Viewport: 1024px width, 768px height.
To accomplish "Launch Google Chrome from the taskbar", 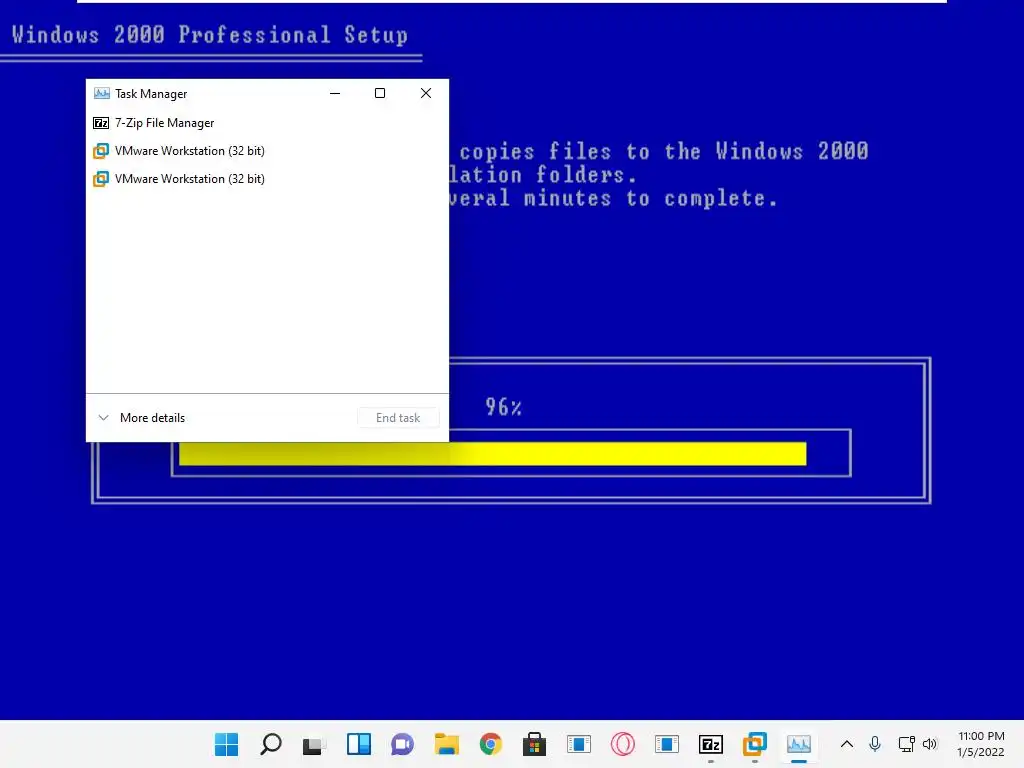I will (490, 744).
